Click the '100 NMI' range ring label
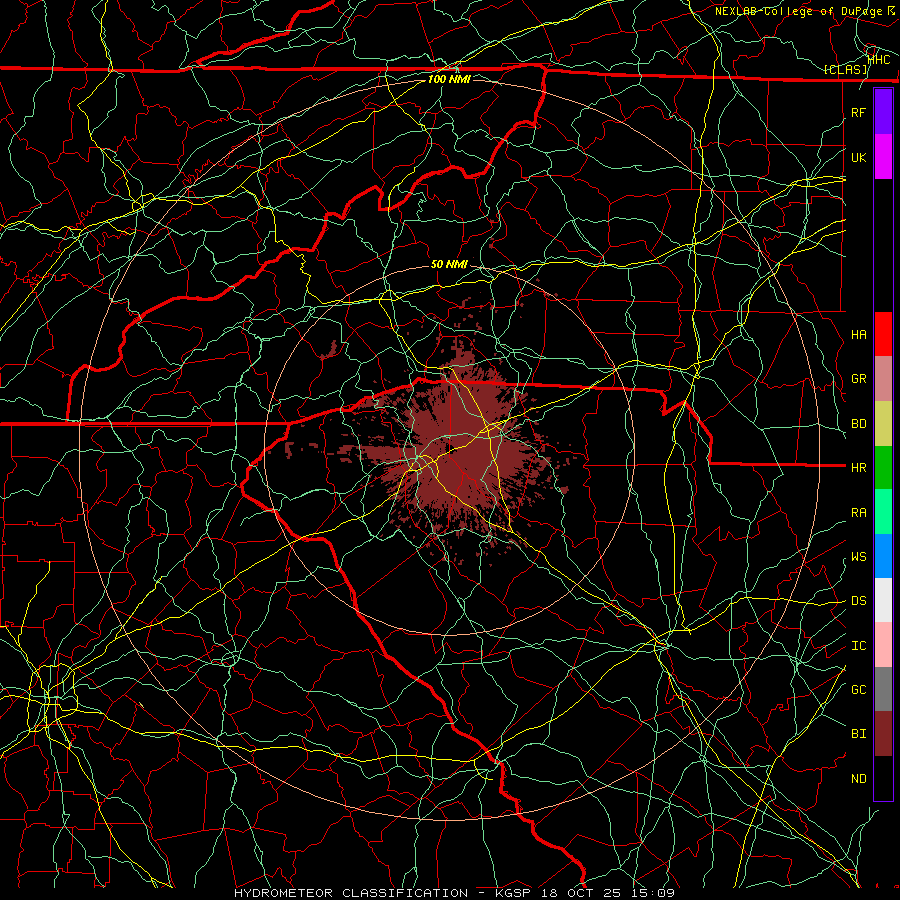This screenshot has height=900, width=900. click(449, 79)
